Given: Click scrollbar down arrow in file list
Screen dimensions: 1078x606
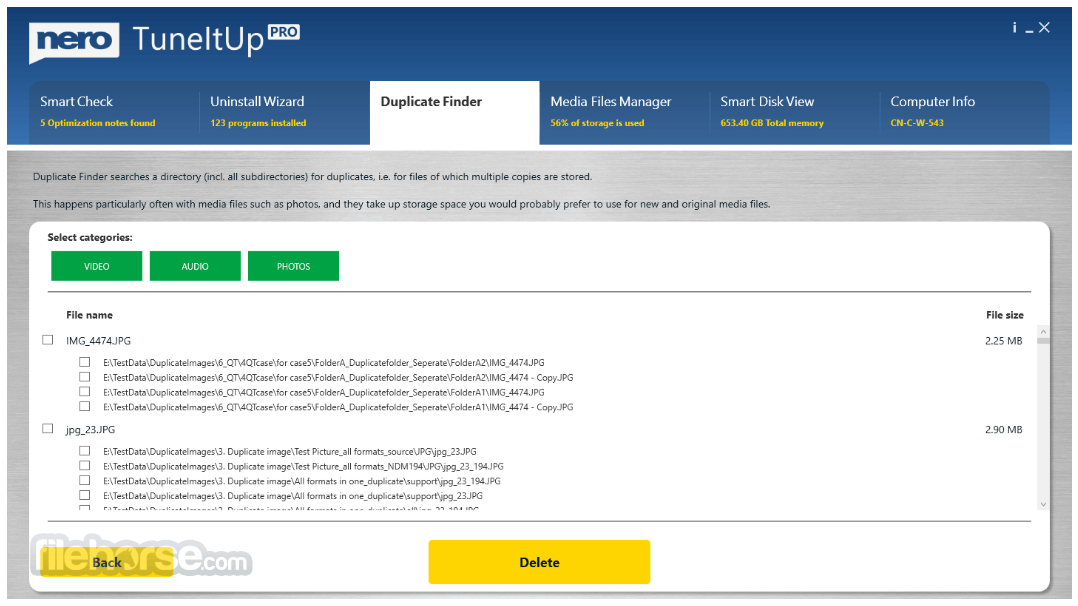Looking at the screenshot, I should pos(1043,504).
